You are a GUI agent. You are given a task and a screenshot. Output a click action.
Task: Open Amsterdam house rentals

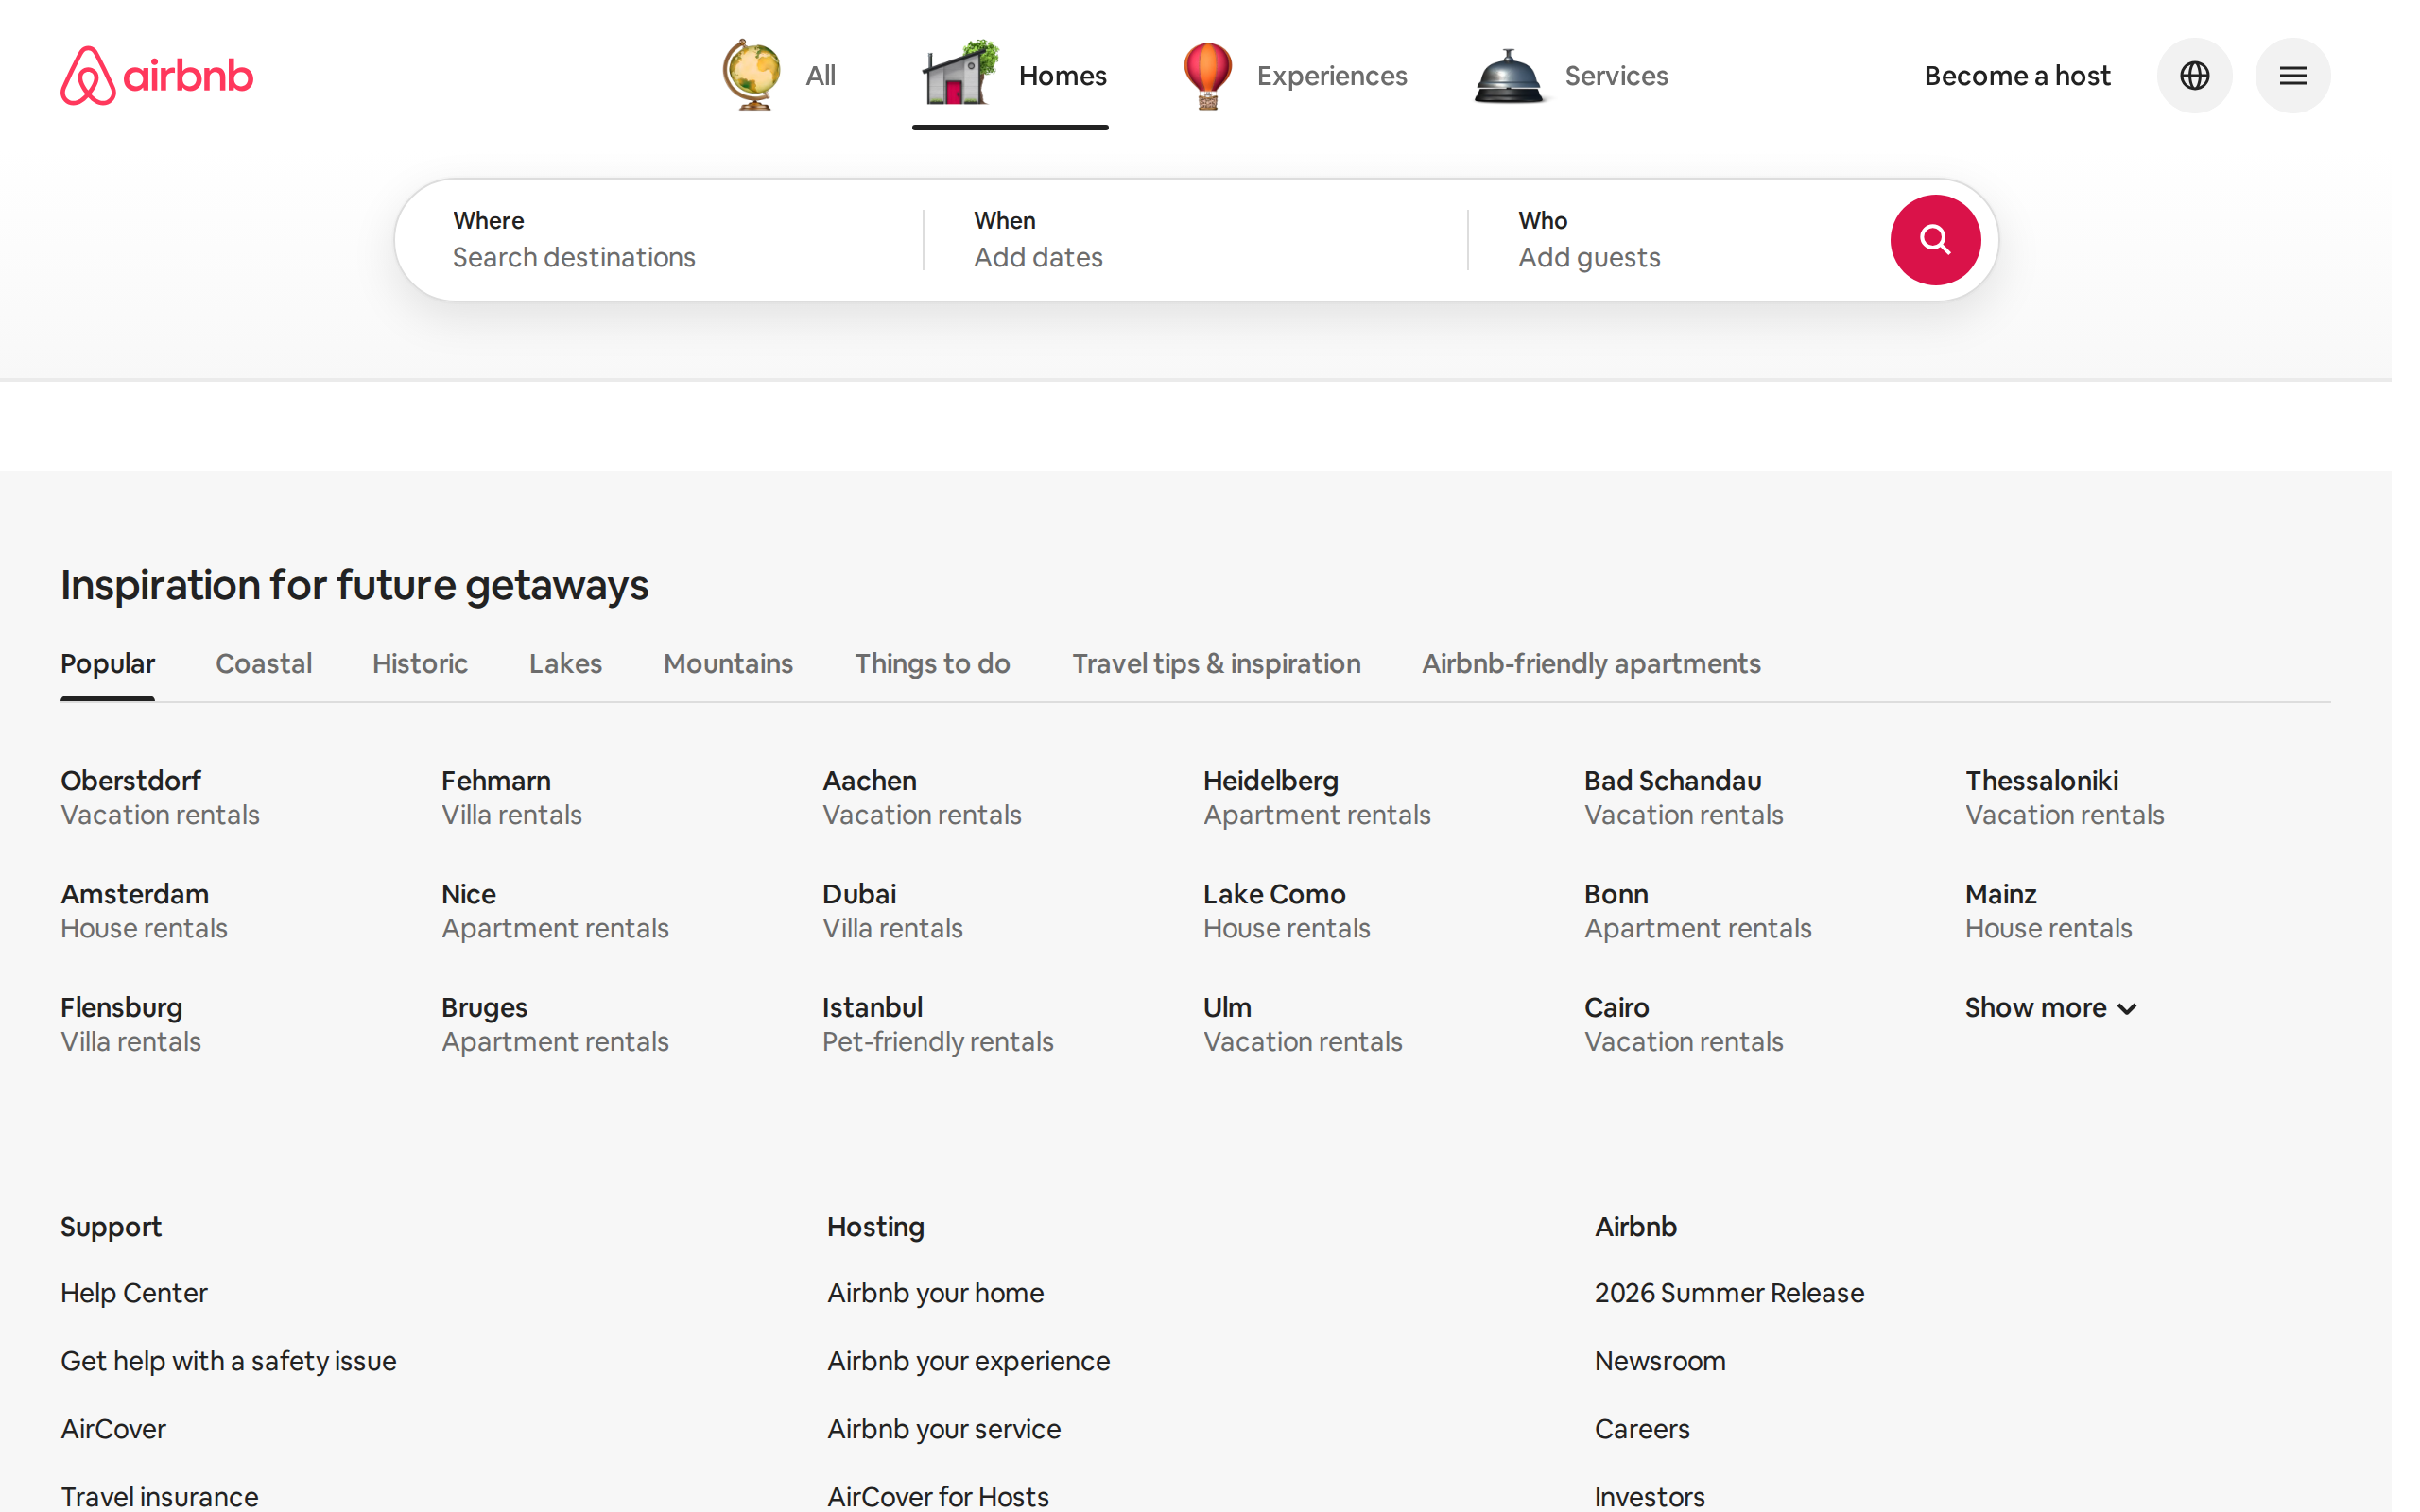click(144, 911)
